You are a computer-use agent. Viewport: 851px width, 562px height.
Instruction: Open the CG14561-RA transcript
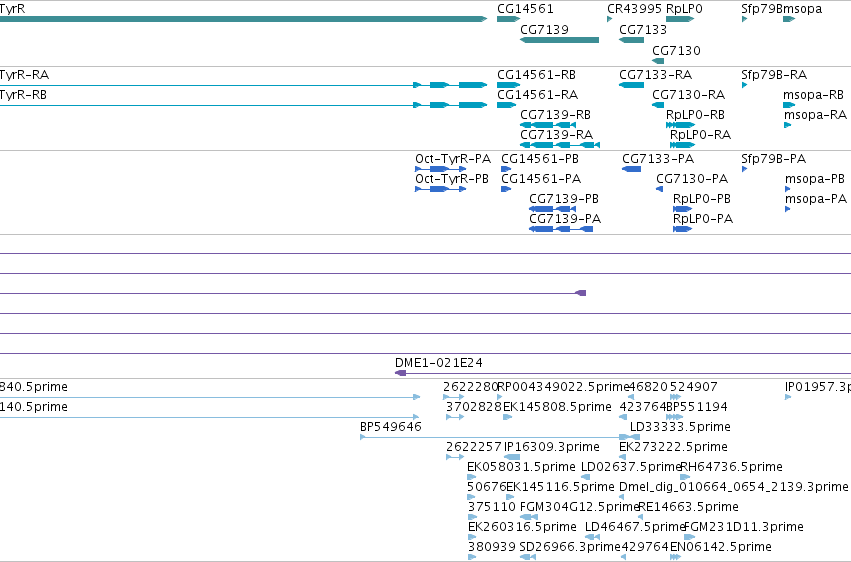[x=506, y=105]
